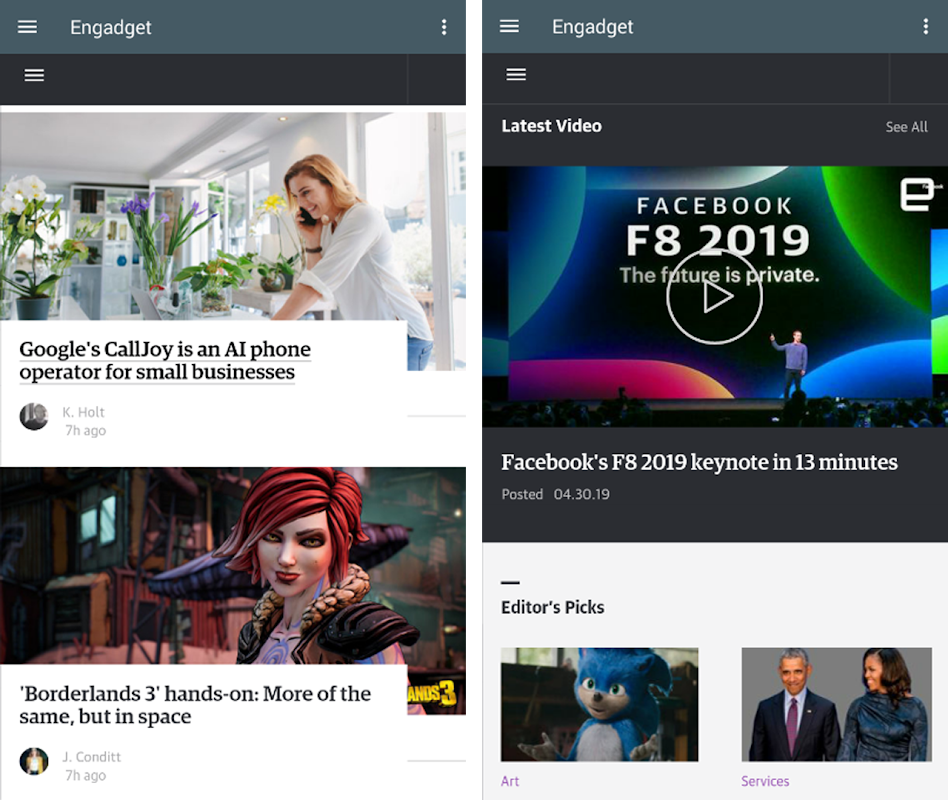Open Facebook's F8 2019 keynote video title
The width and height of the screenshot is (948, 800).
pyautogui.click(x=699, y=463)
